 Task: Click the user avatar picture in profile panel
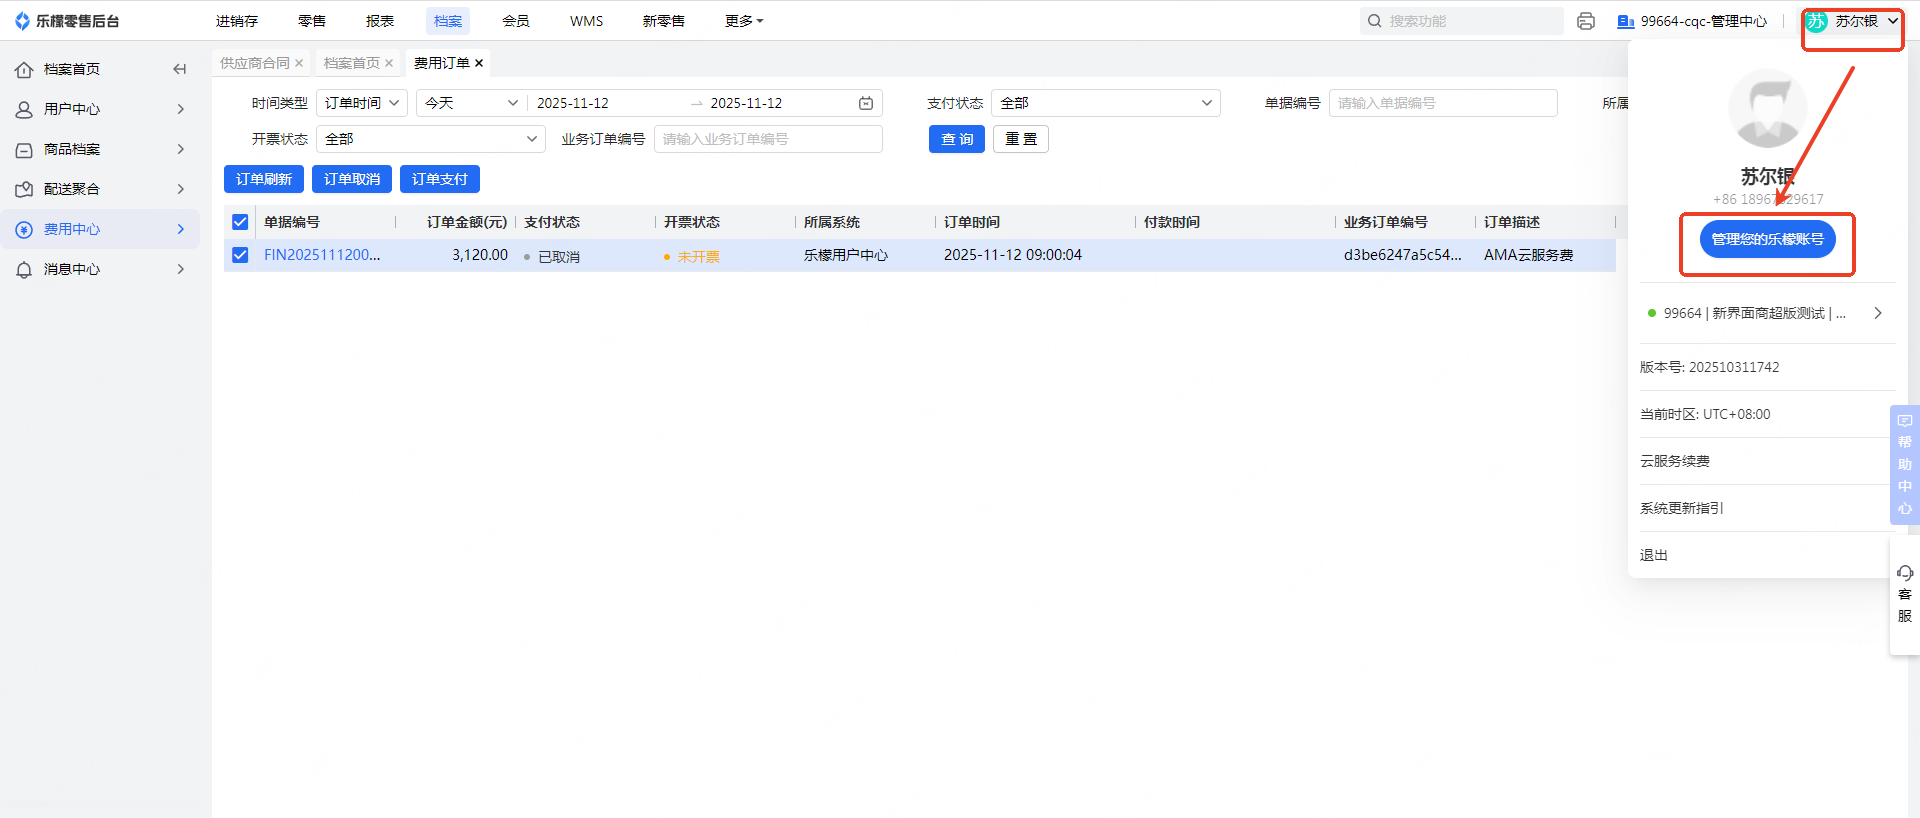1767,109
